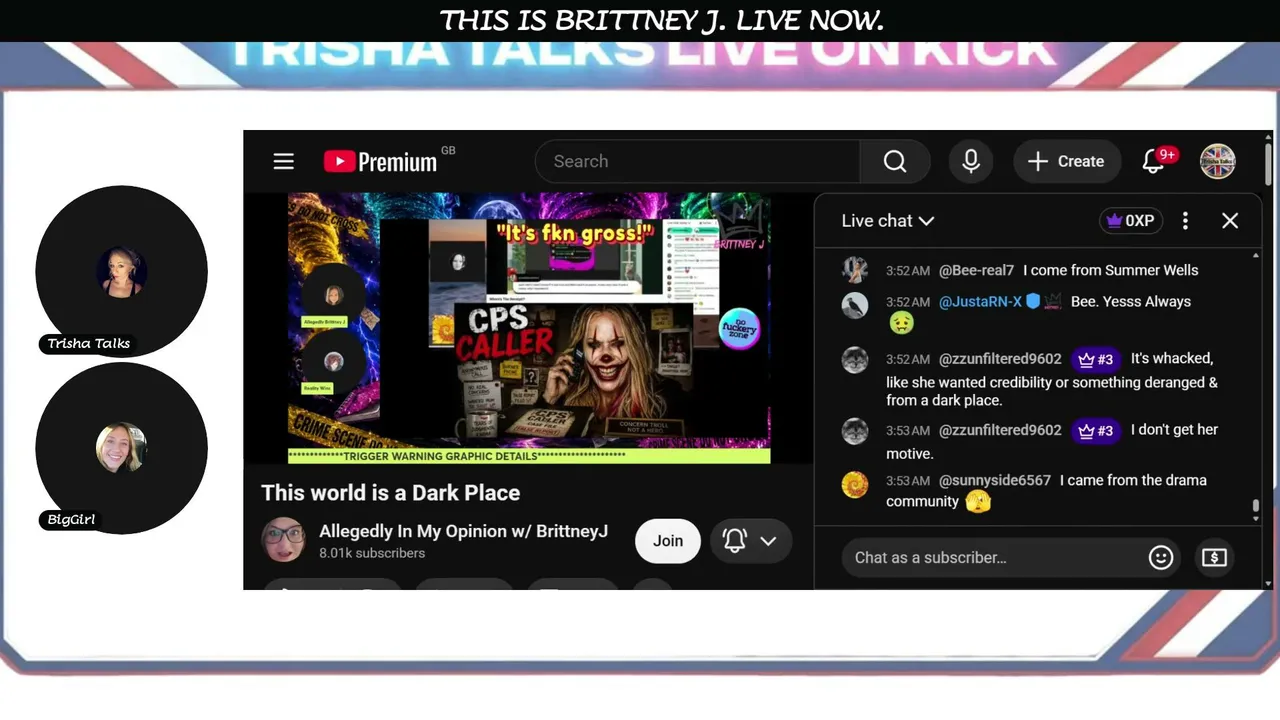Click the "Trisha Talks" name label
The height and width of the screenshot is (720, 1280).
pyautogui.click(x=89, y=343)
